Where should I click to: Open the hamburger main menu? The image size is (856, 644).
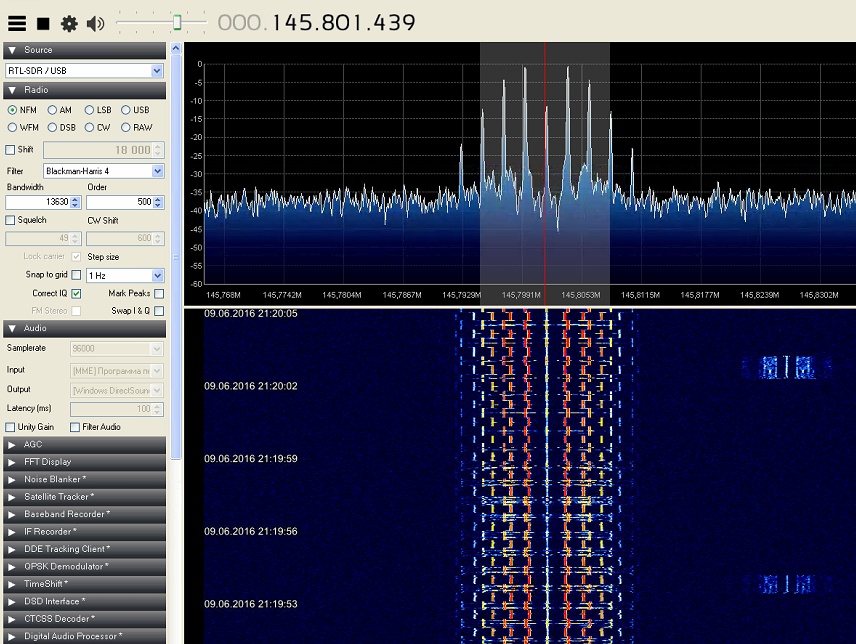click(x=17, y=23)
